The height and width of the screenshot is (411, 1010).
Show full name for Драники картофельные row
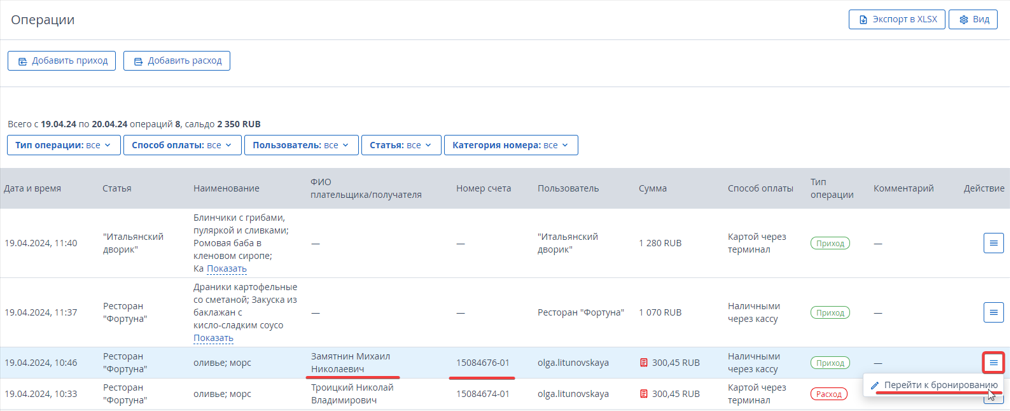click(x=213, y=338)
